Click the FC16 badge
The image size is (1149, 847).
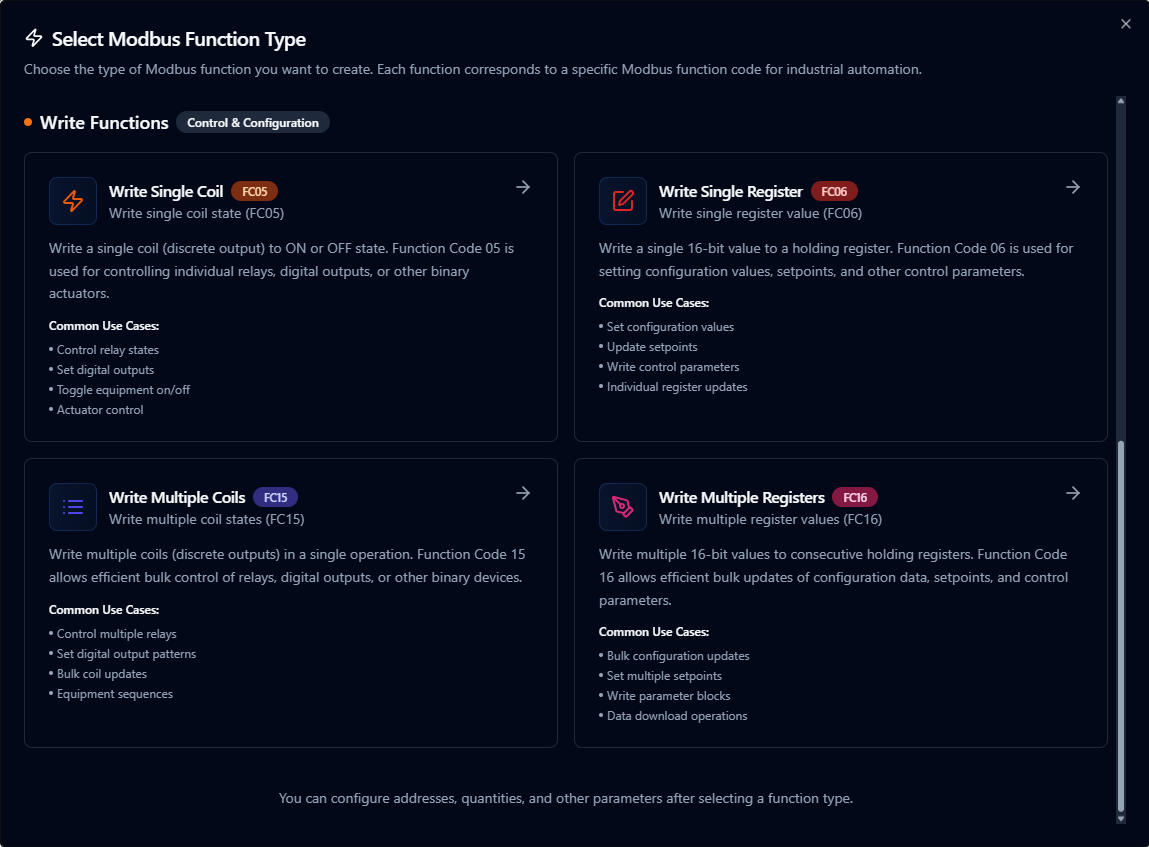coord(854,497)
